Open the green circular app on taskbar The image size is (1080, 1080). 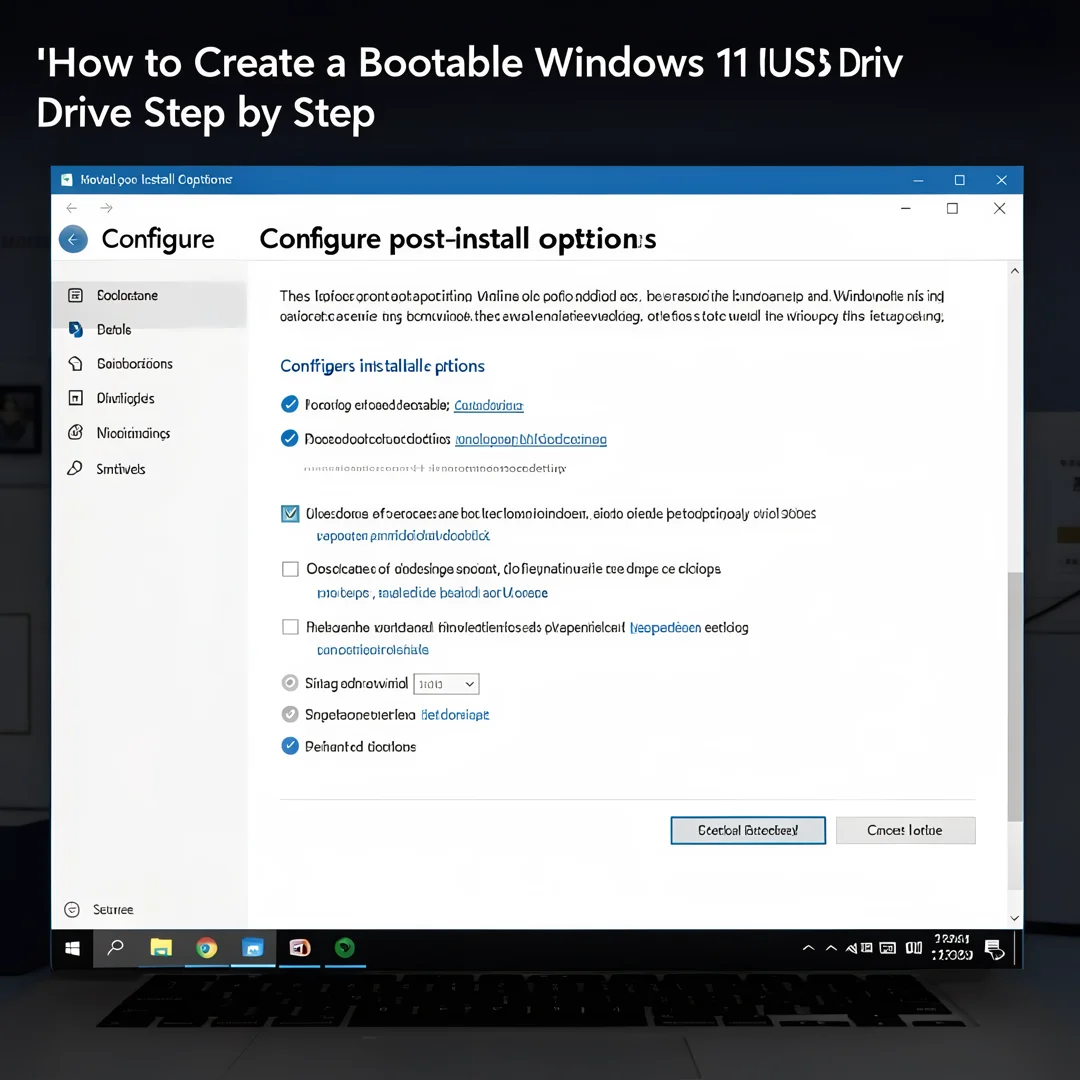[x=345, y=948]
